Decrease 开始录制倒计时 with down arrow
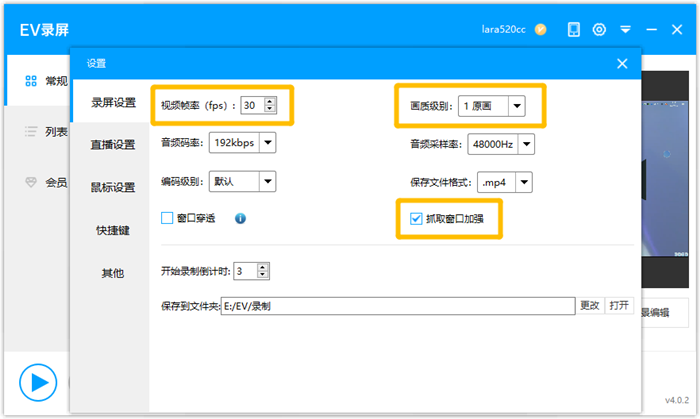The image size is (700, 419). click(262, 275)
